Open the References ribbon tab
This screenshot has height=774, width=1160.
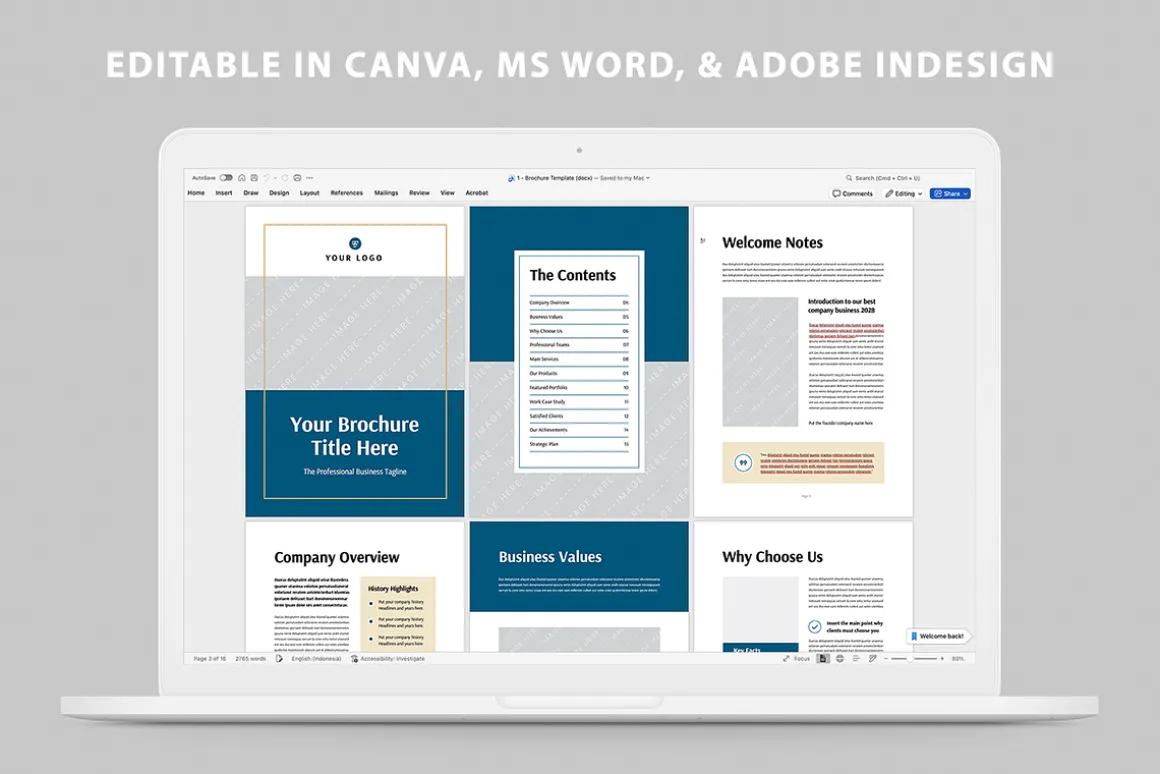[x=347, y=193]
